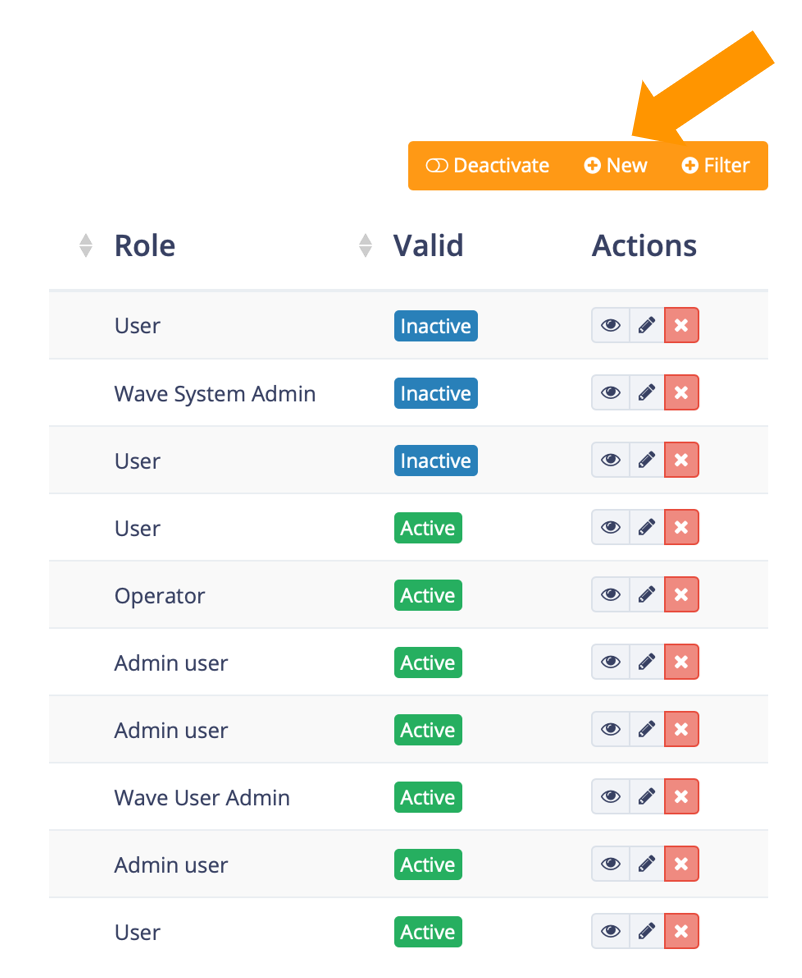Click the Deactivate toggle button

[487, 165]
